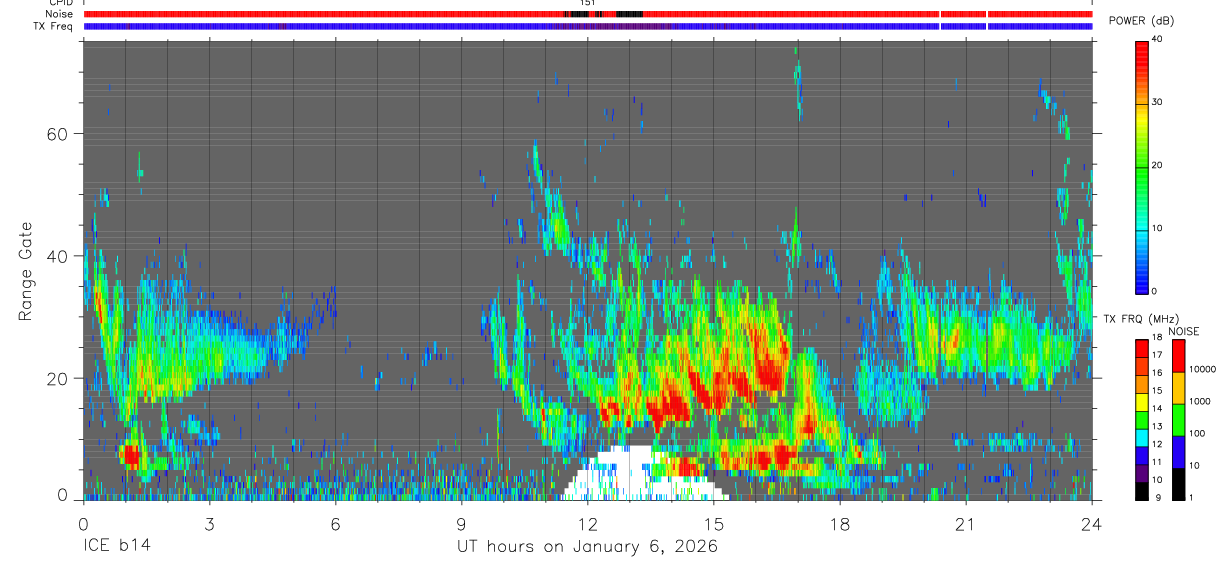Click the yellow segment of TX FRQ colorbar

pyautogui.click(x=1141, y=401)
